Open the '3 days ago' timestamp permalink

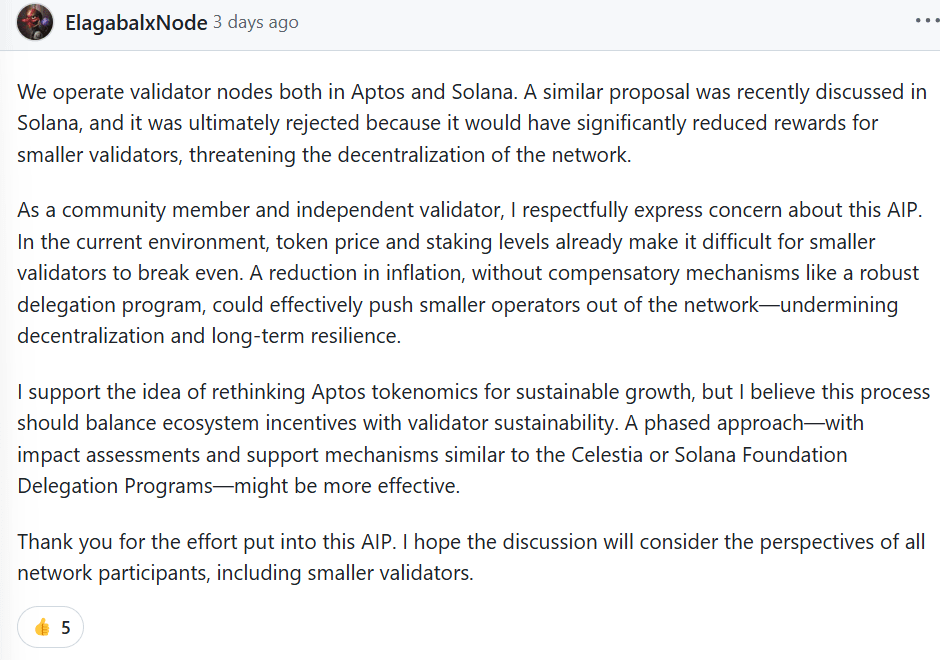click(x=256, y=23)
